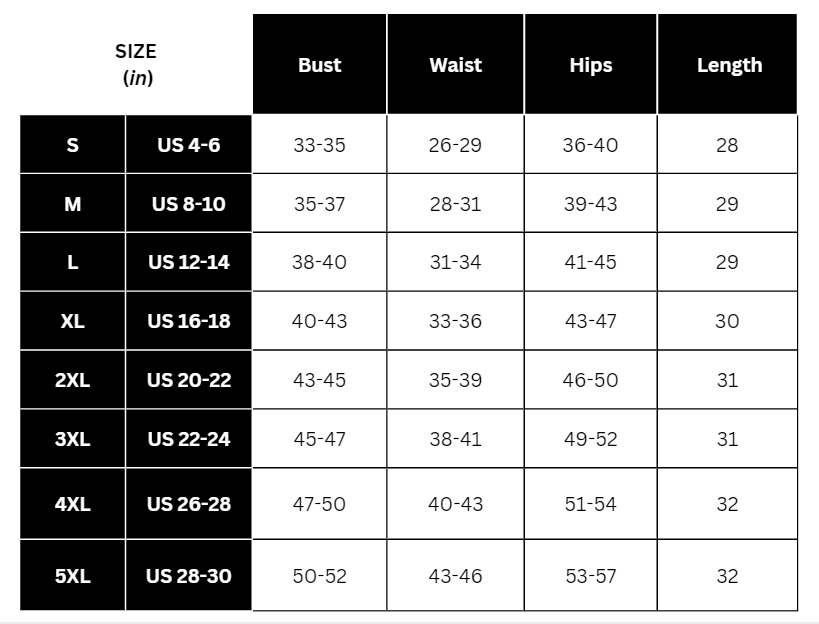Screen dimensions: 819x624
Task: Click the US 22-24 size cell
Action: pyautogui.click(x=189, y=439)
